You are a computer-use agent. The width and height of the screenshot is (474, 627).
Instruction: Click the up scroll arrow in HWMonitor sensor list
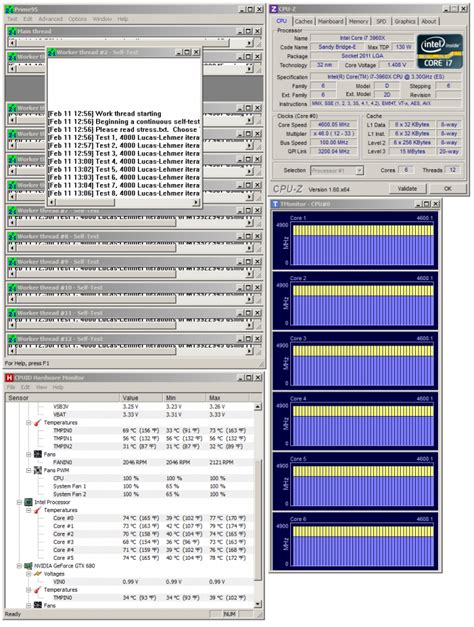click(x=258, y=407)
